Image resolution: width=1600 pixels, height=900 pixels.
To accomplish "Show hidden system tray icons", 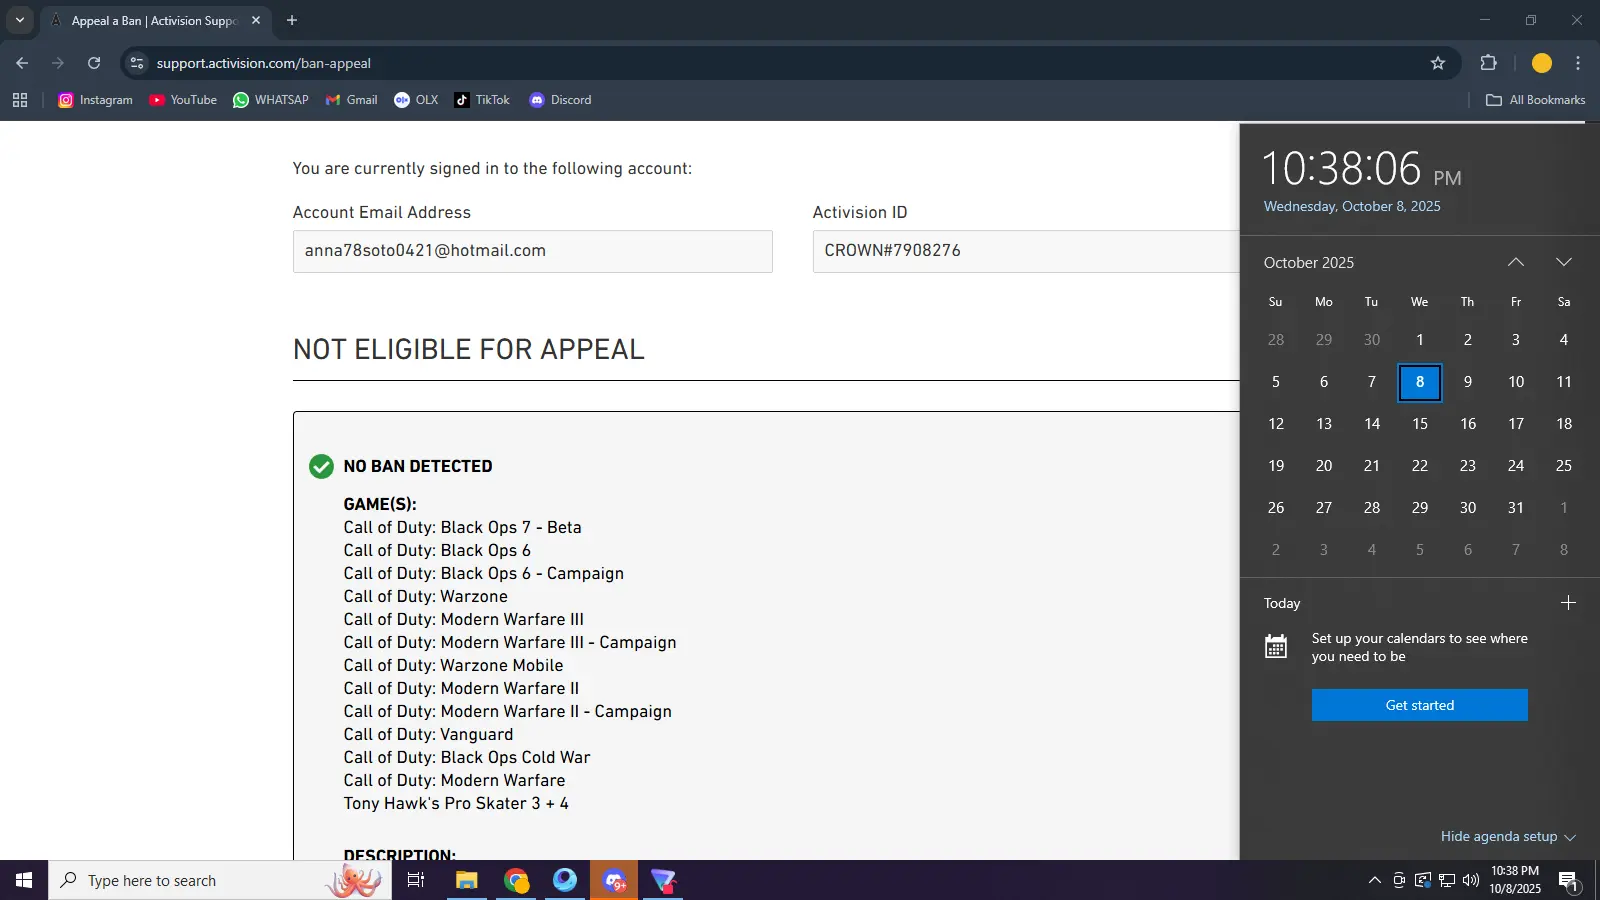I will point(1375,880).
